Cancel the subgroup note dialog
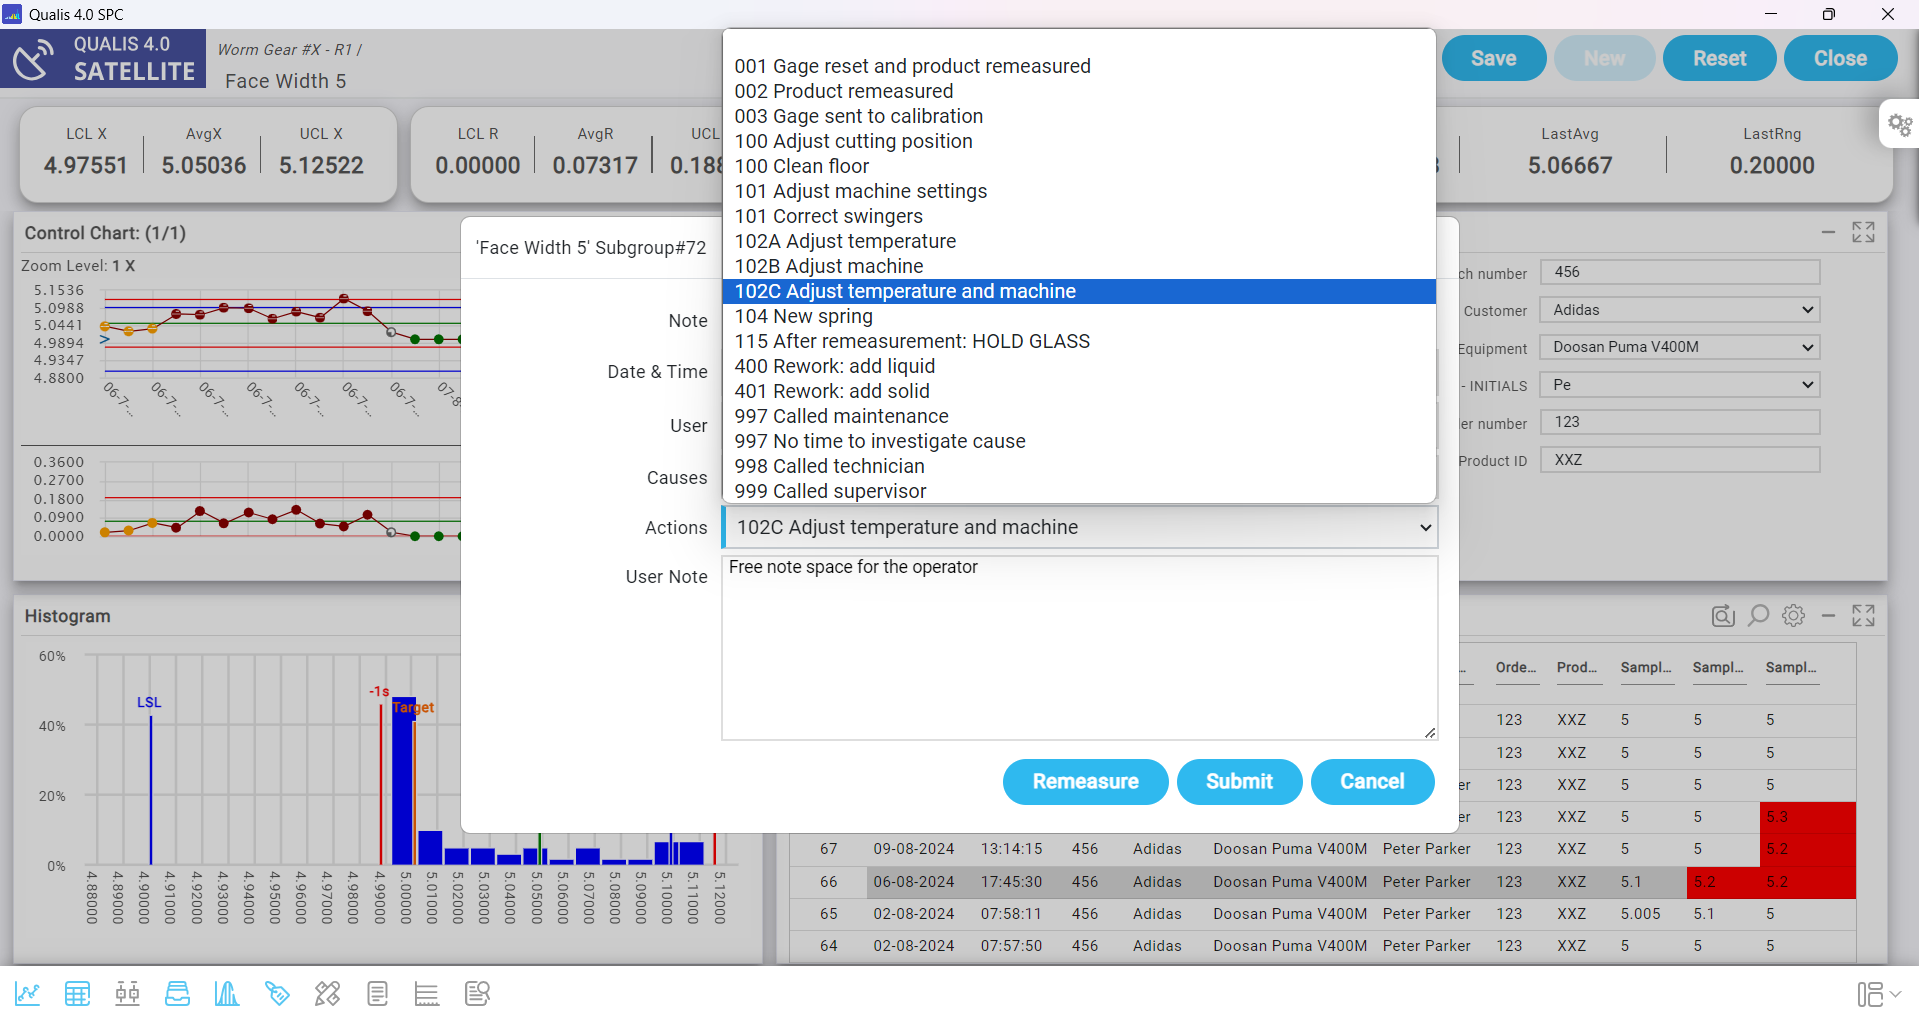Image resolution: width=1919 pixels, height=1017 pixels. coord(1372,781)
